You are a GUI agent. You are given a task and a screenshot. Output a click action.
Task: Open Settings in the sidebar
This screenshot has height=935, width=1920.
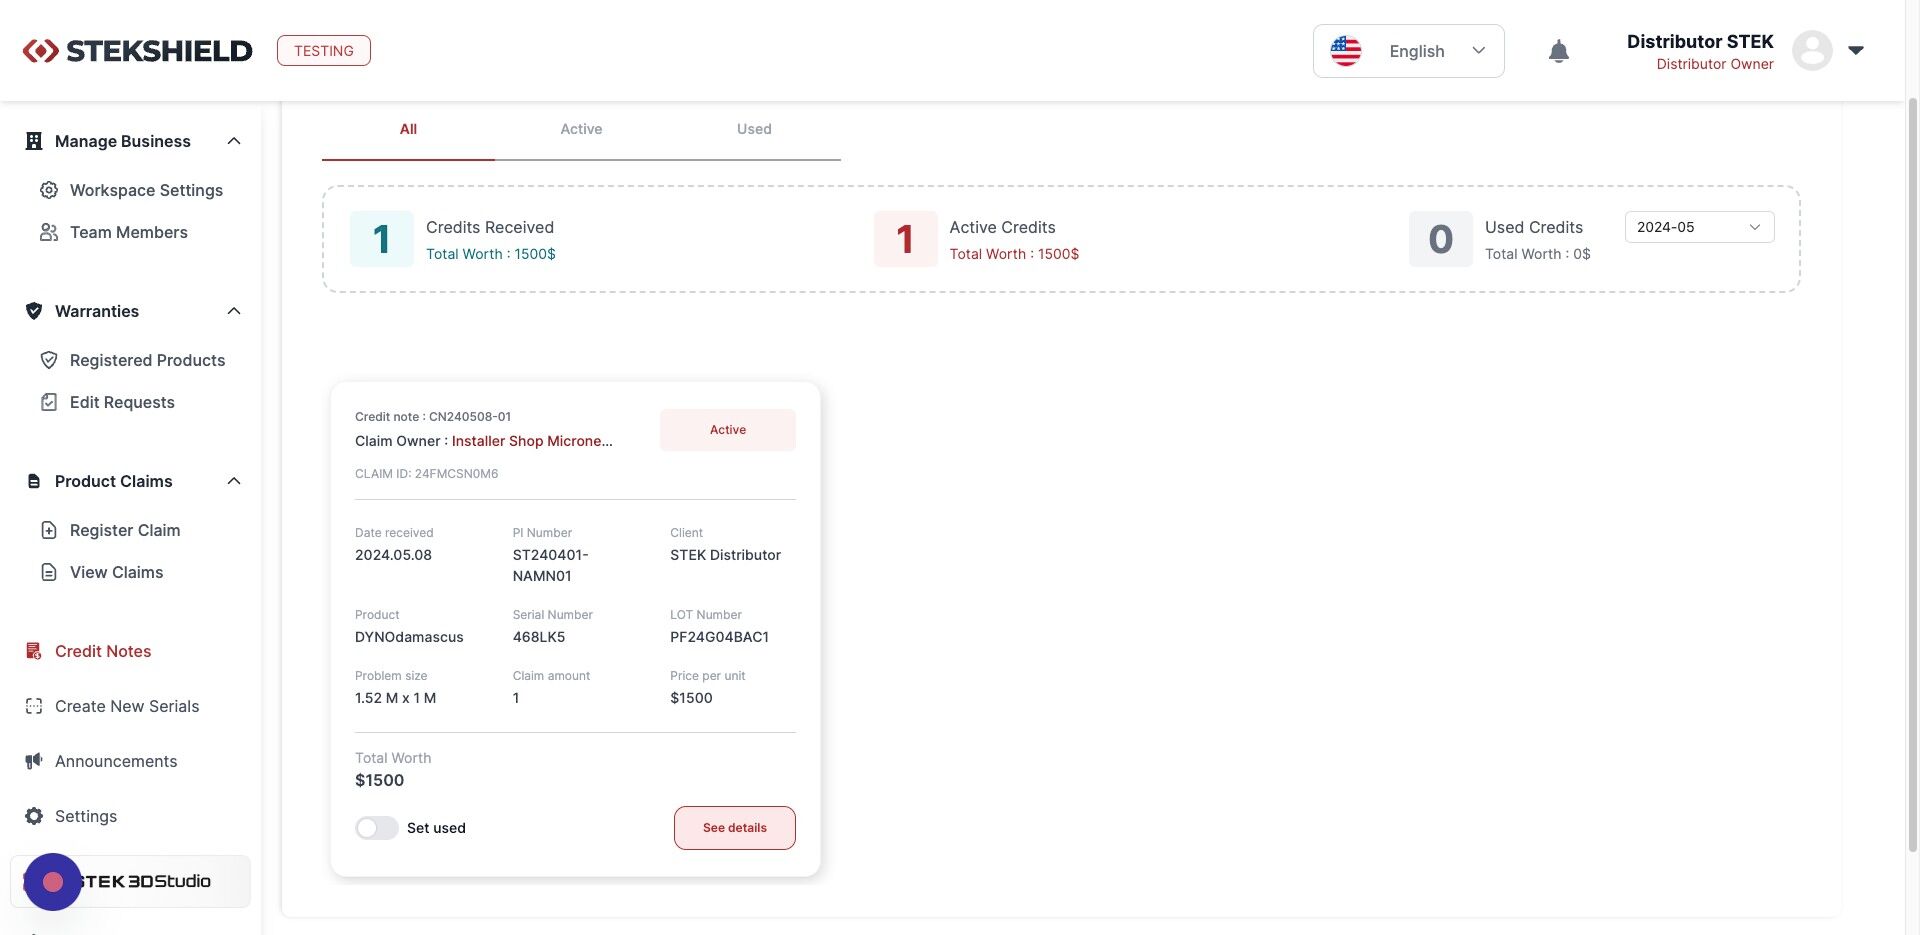coord(86,816)
